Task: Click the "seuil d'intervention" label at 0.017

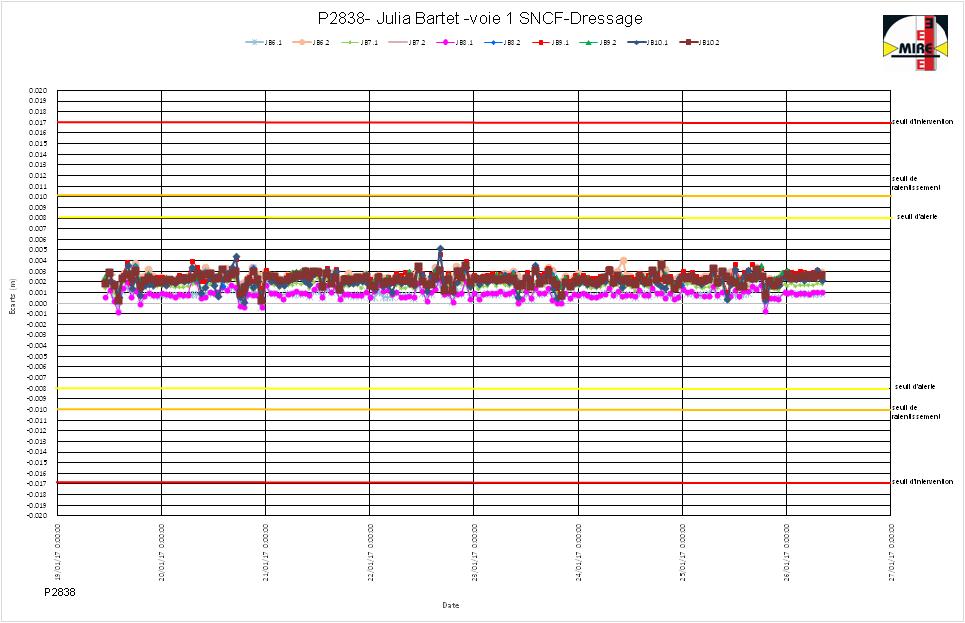Action: 923,122
